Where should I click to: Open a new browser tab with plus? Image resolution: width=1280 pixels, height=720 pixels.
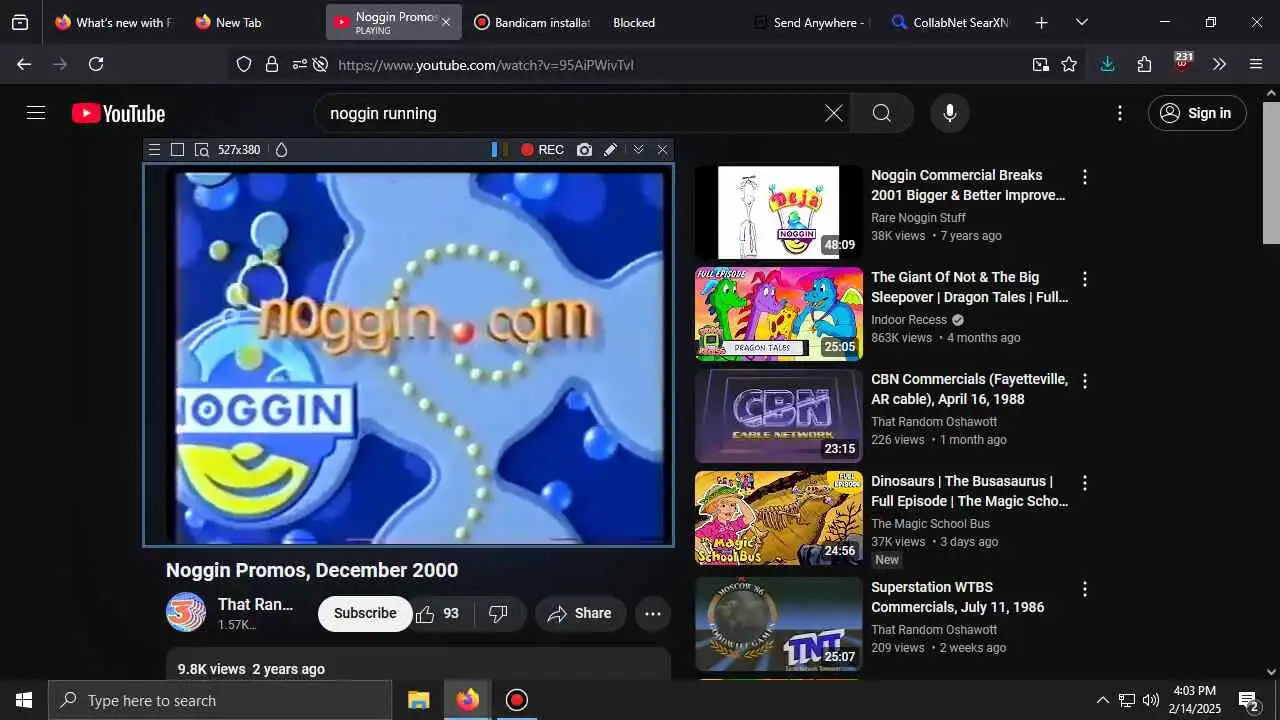point(1041,22)
